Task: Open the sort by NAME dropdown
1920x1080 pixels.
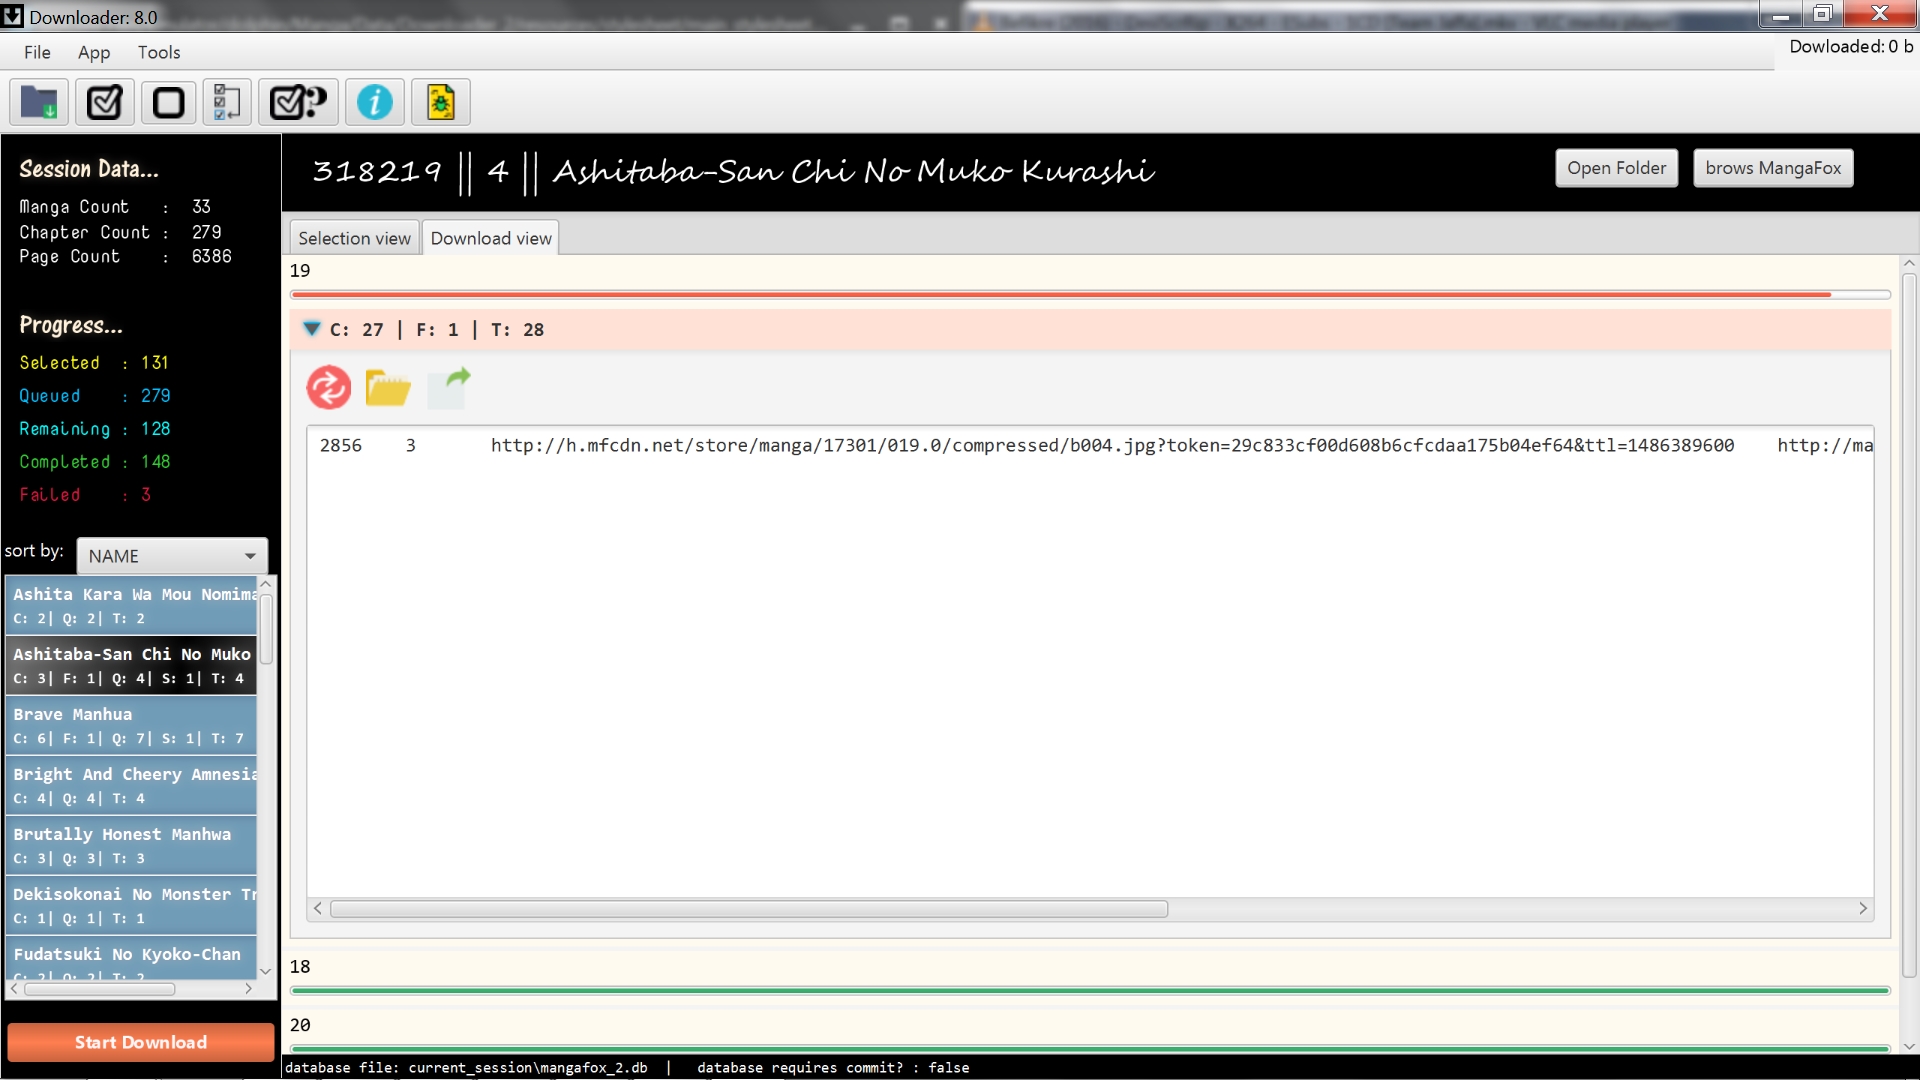Action: tap(172, 556)
